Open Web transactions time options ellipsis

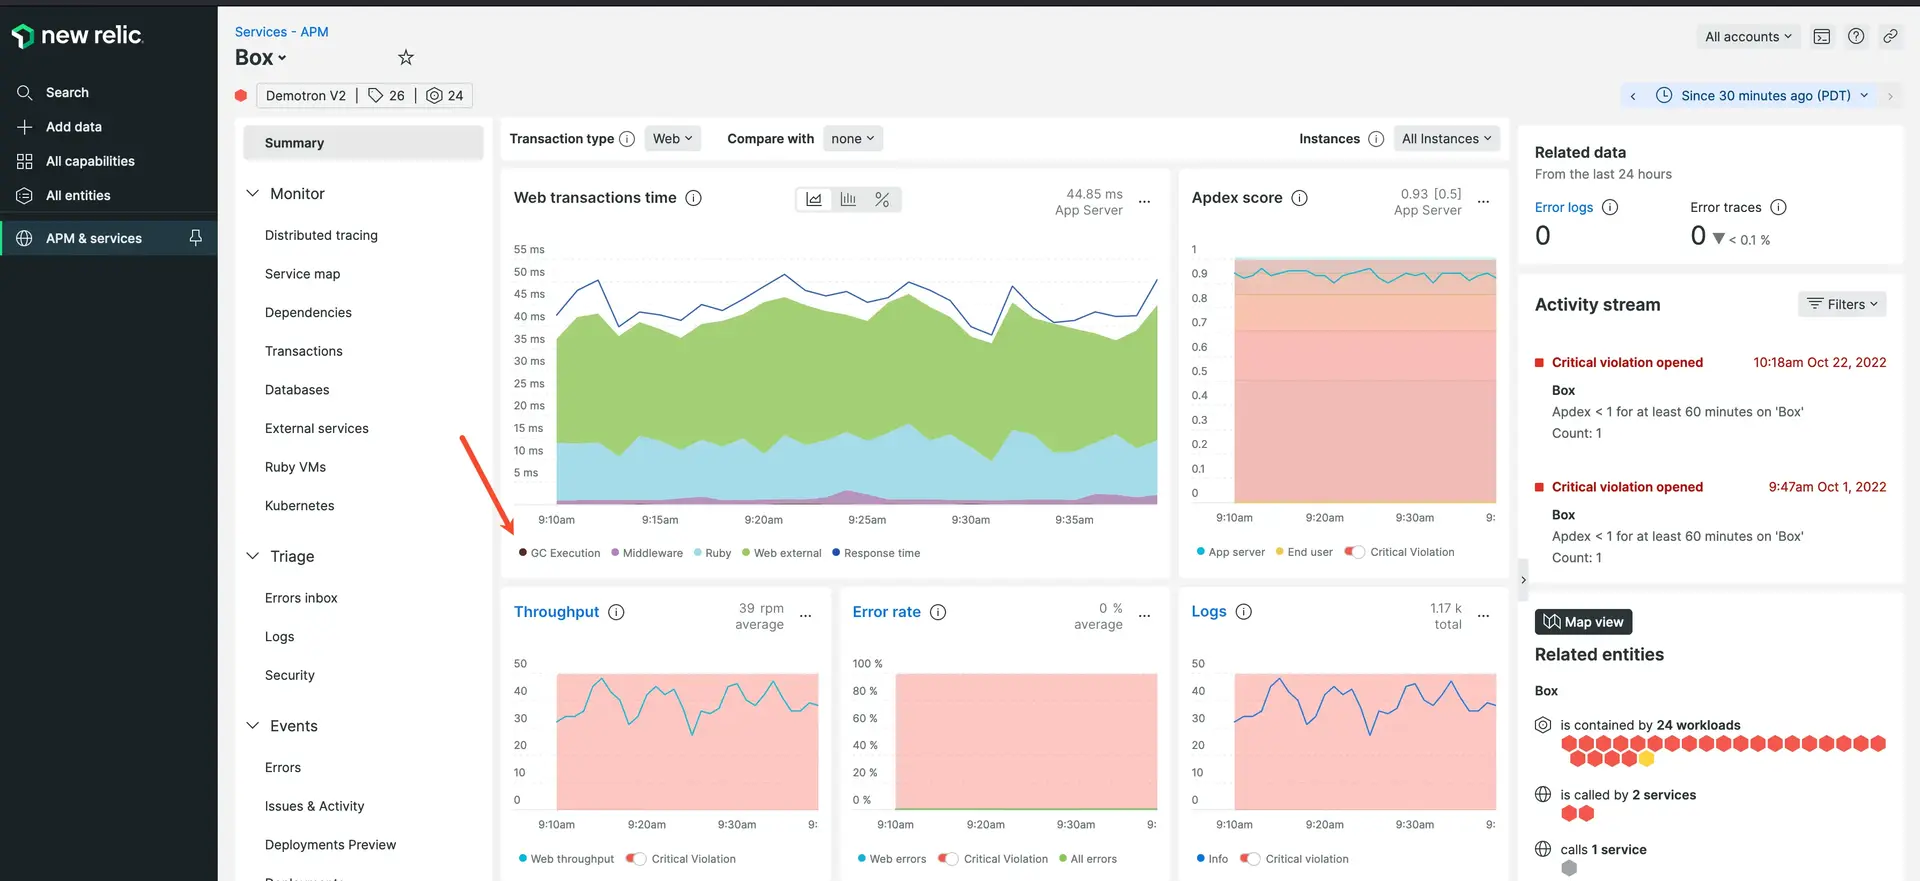(1145, 202)
